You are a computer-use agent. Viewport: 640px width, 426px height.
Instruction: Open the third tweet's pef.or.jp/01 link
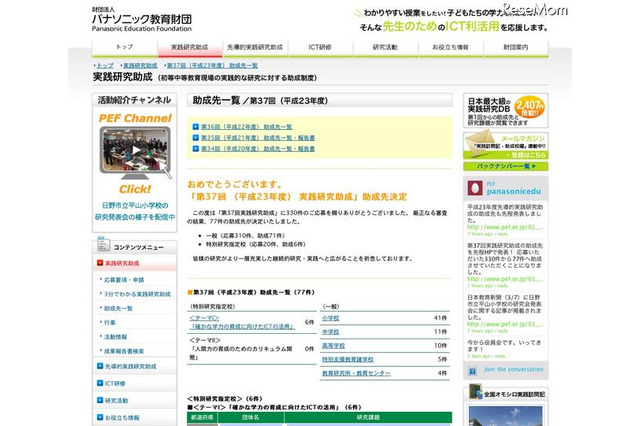pyautogui.click(x=505, y=324)
